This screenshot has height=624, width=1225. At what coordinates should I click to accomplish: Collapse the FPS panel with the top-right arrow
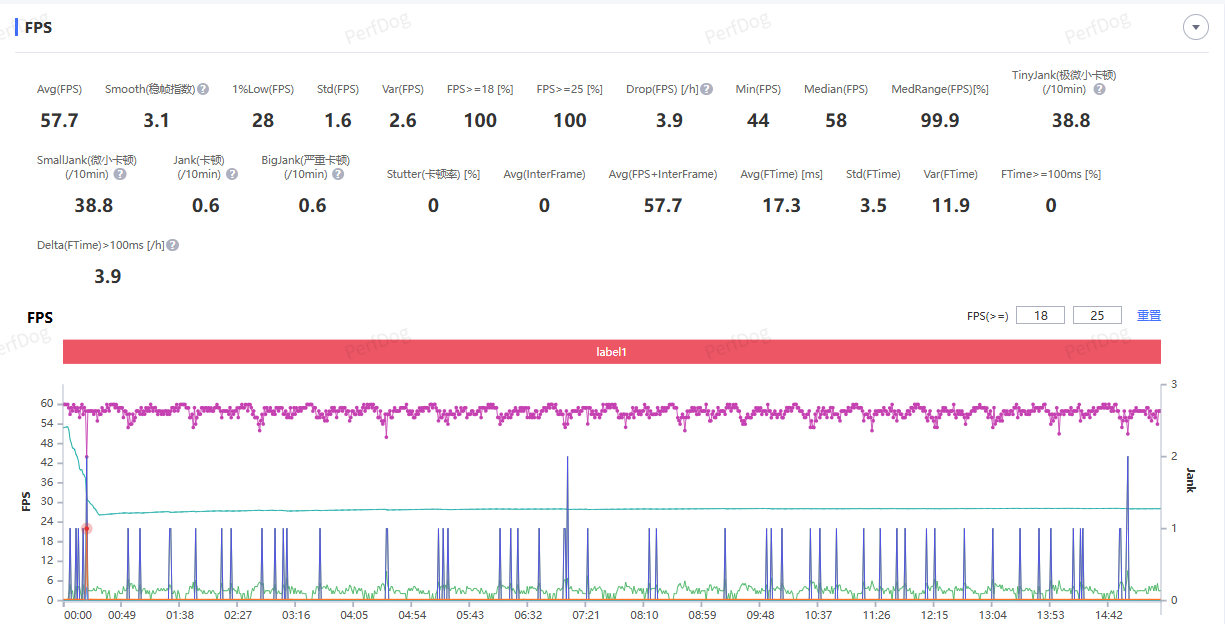coord(1195,27)
